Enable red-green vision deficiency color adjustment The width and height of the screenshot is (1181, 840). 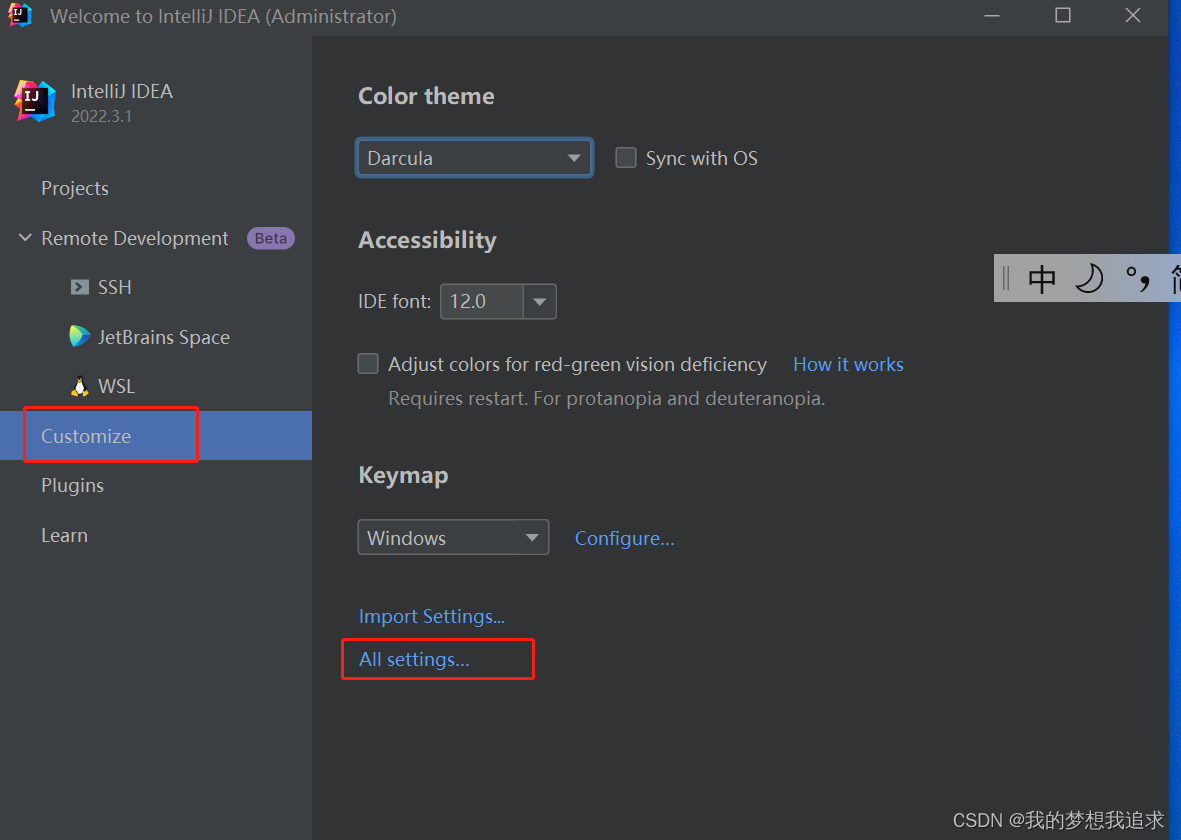pyautogui.click(x=368, y=364)
